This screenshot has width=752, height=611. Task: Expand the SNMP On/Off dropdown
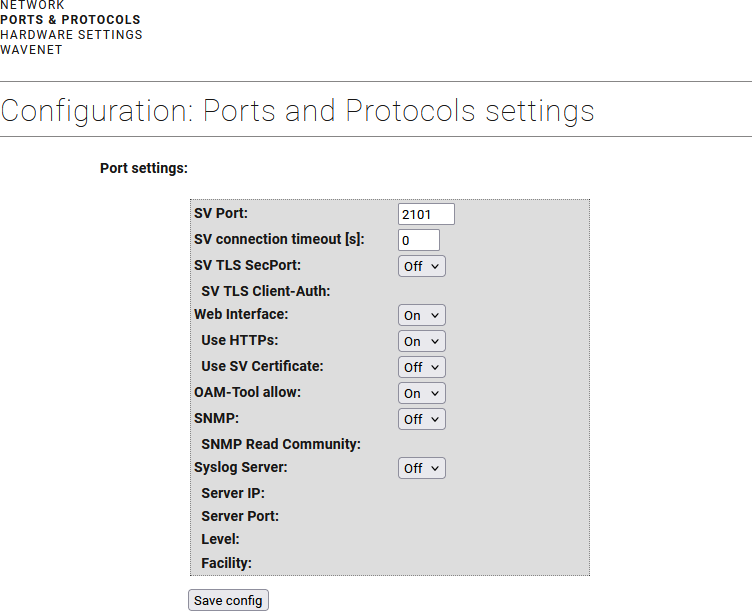pos(422,419)
